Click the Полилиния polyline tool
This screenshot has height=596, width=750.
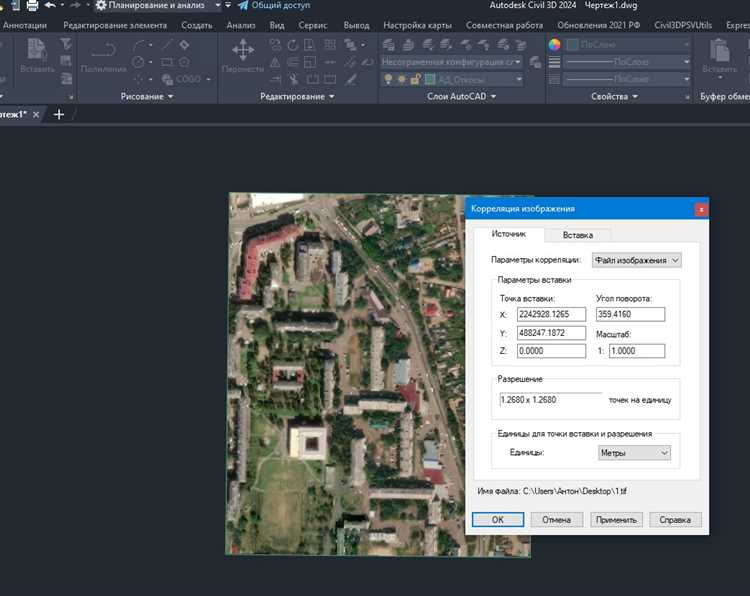click(x=104, y=56)
